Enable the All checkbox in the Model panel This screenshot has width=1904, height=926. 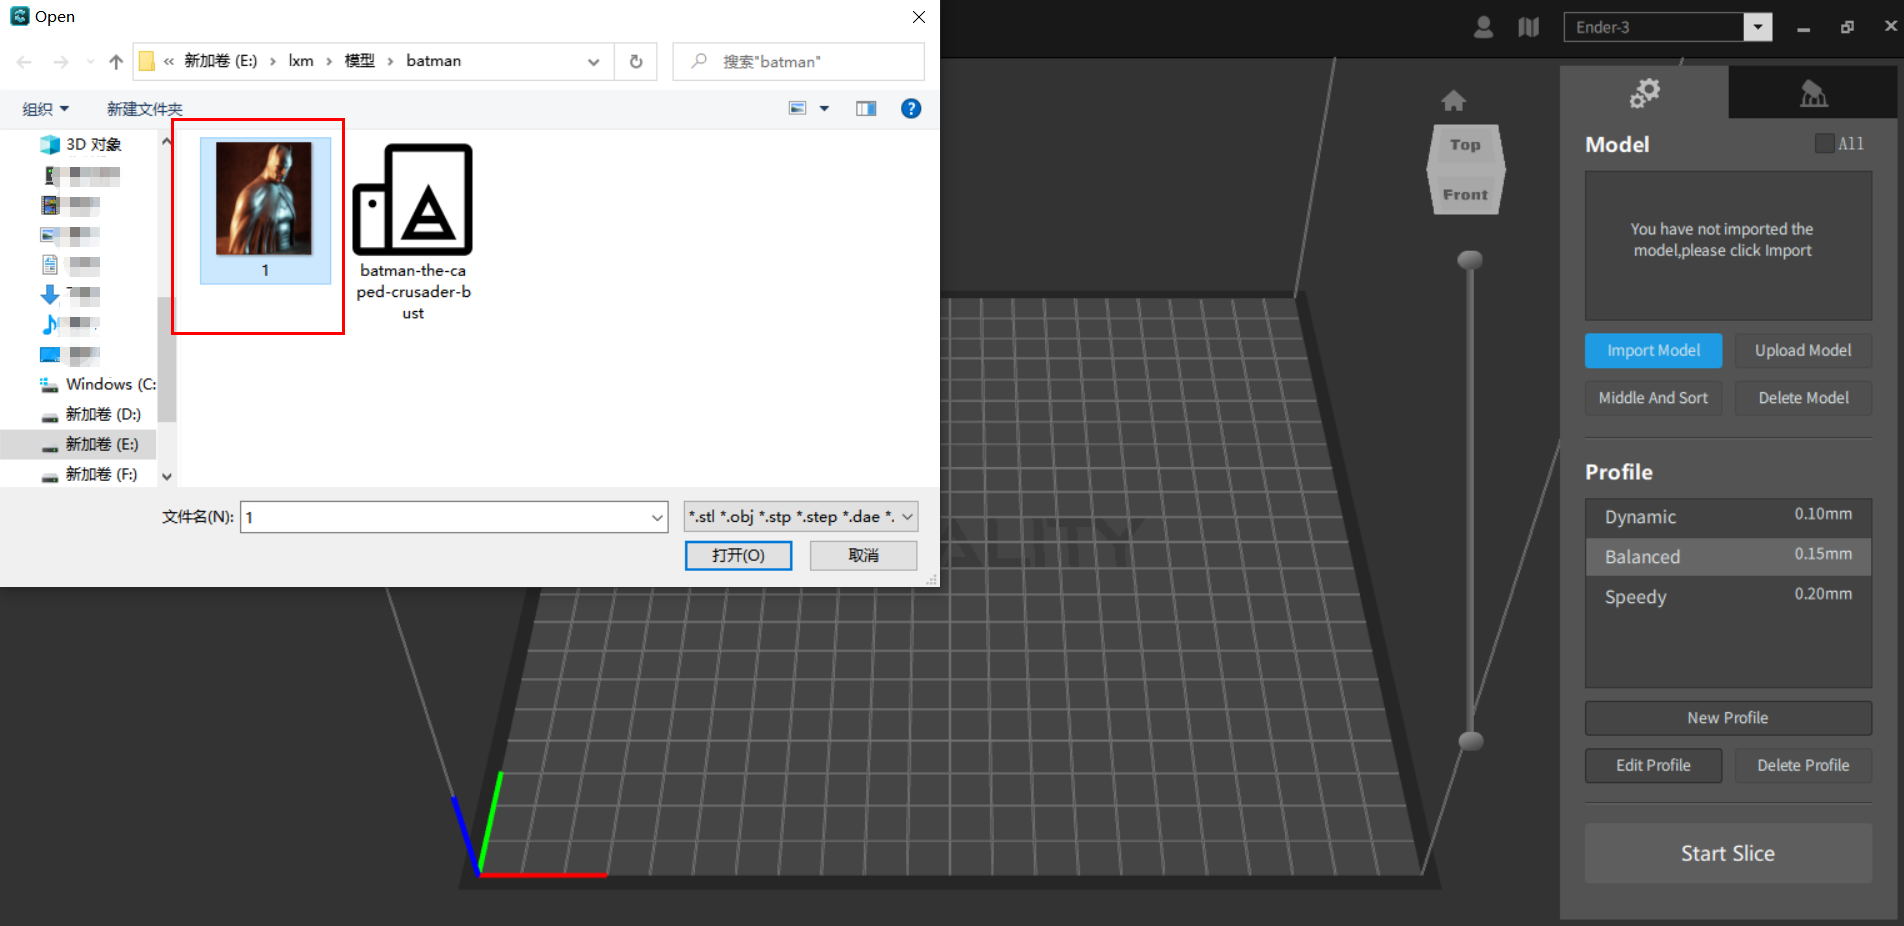coord(1823,143)
